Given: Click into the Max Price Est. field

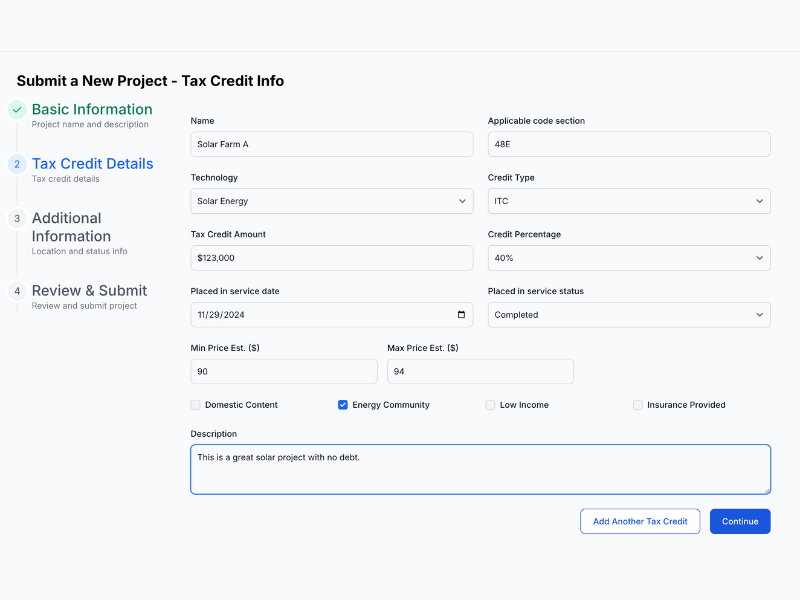Looking at the screenshot, I should pos(480,371).
